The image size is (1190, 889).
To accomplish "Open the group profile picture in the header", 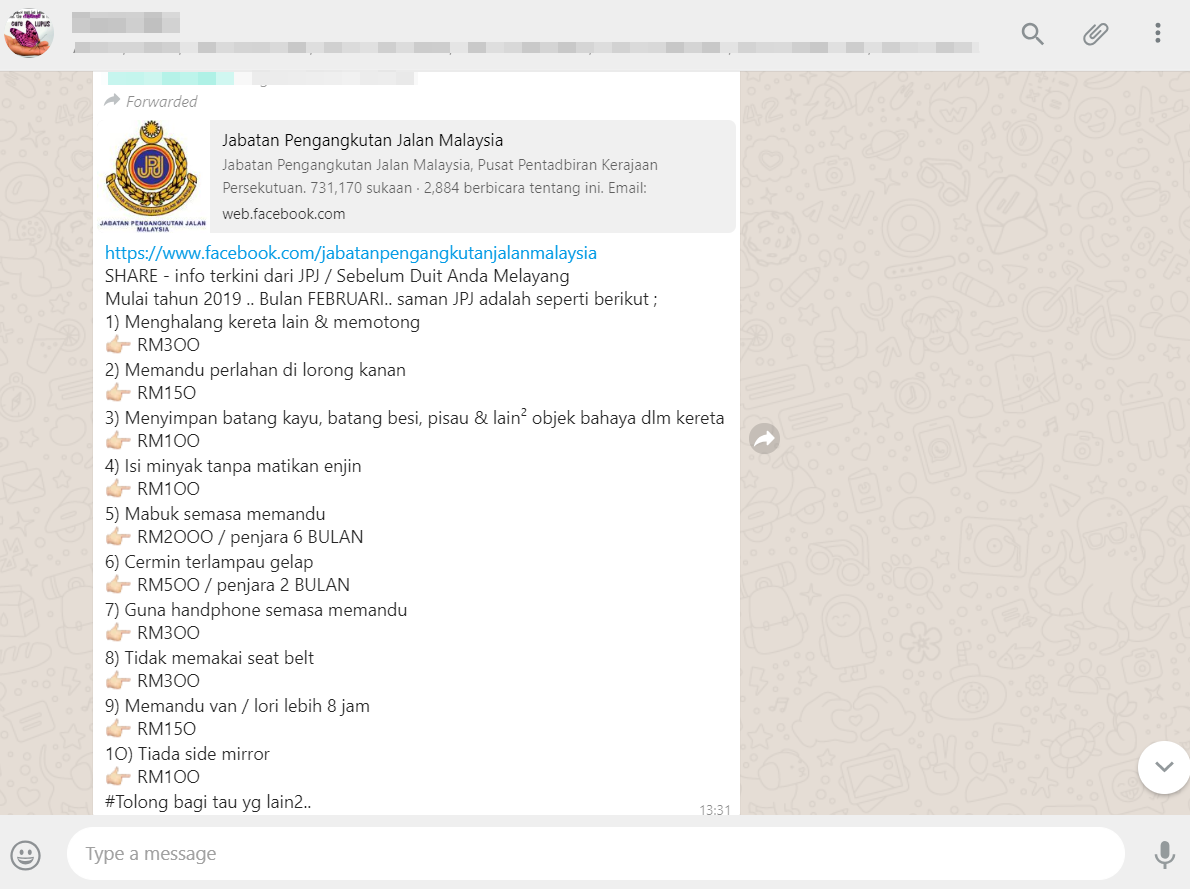I will pos(30,33).
